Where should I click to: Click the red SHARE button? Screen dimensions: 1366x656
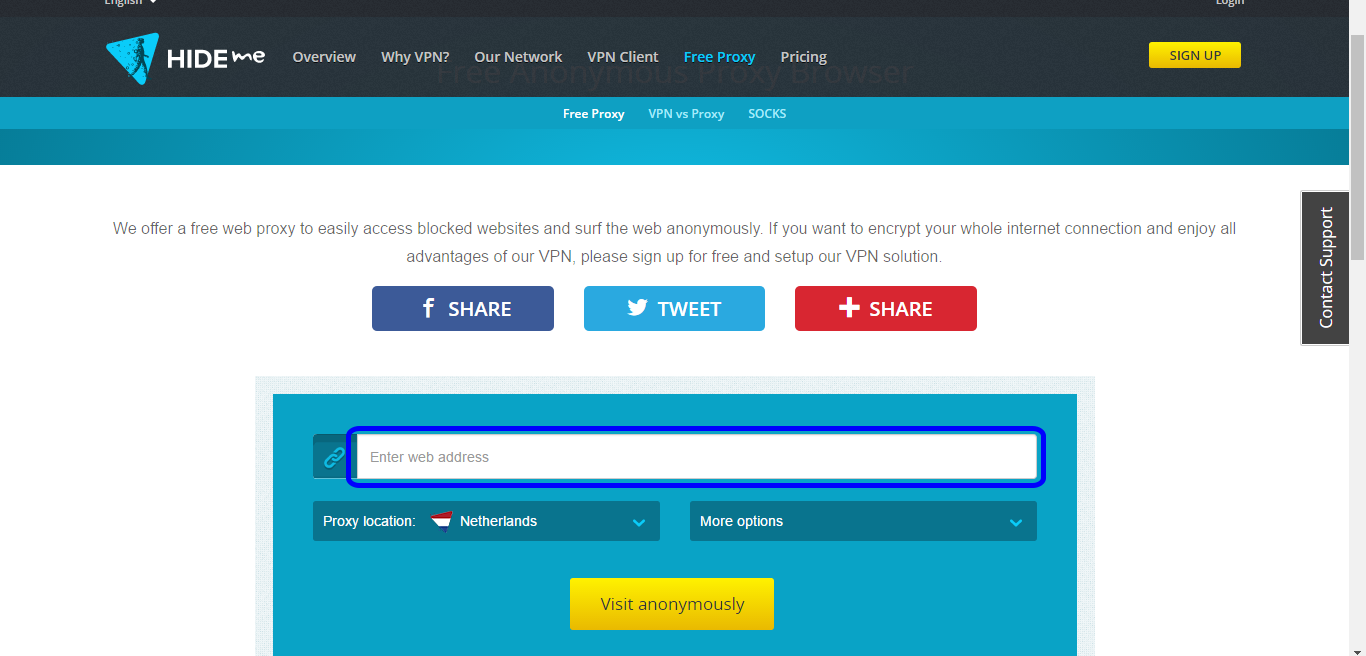click(886, 308)
